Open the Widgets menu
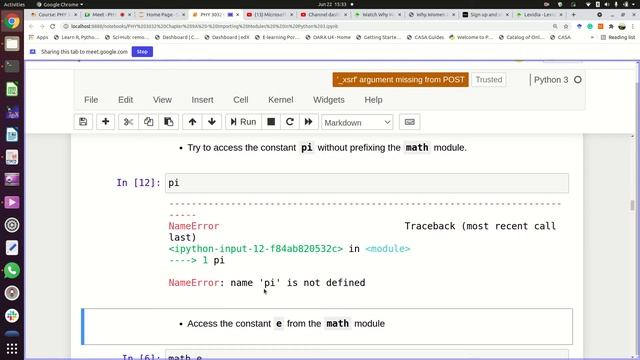Screen dimensions: 640x360 coord(329,100)
